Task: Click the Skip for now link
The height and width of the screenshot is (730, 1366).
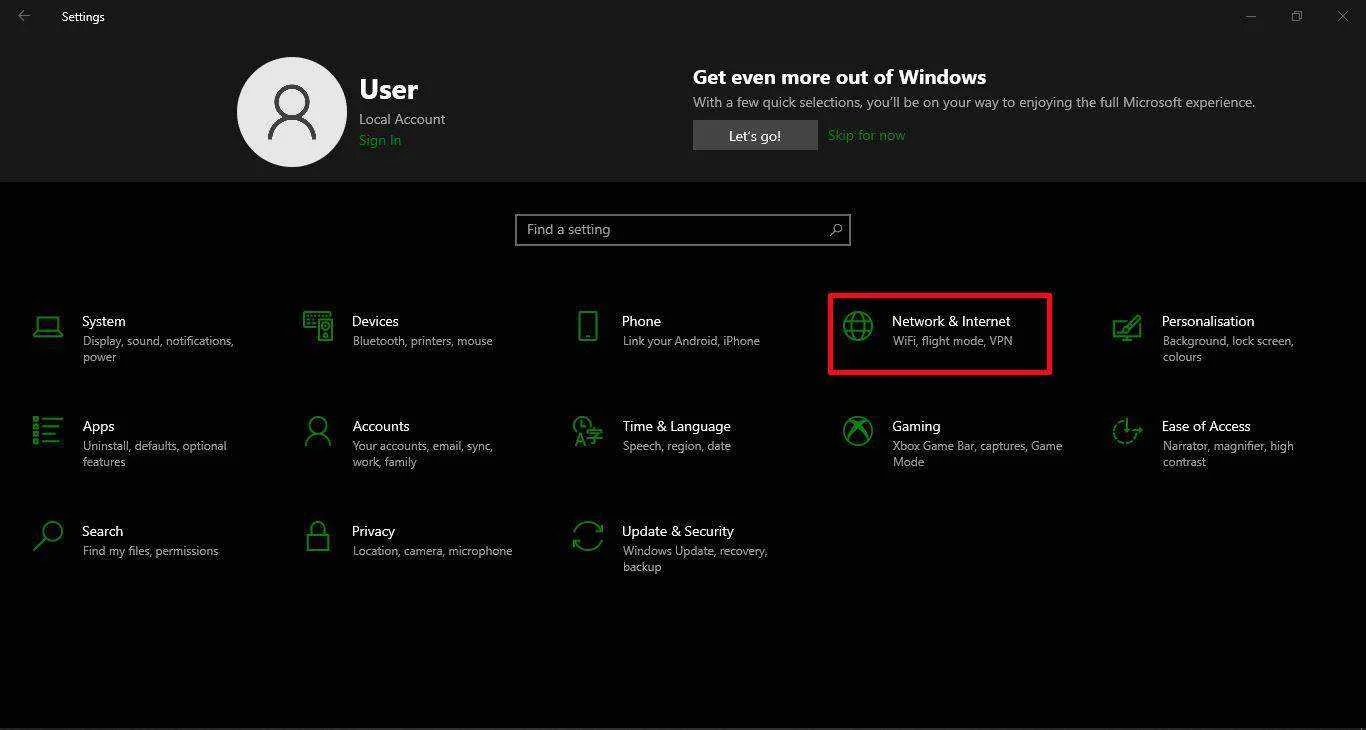Action: click(866, 135)
